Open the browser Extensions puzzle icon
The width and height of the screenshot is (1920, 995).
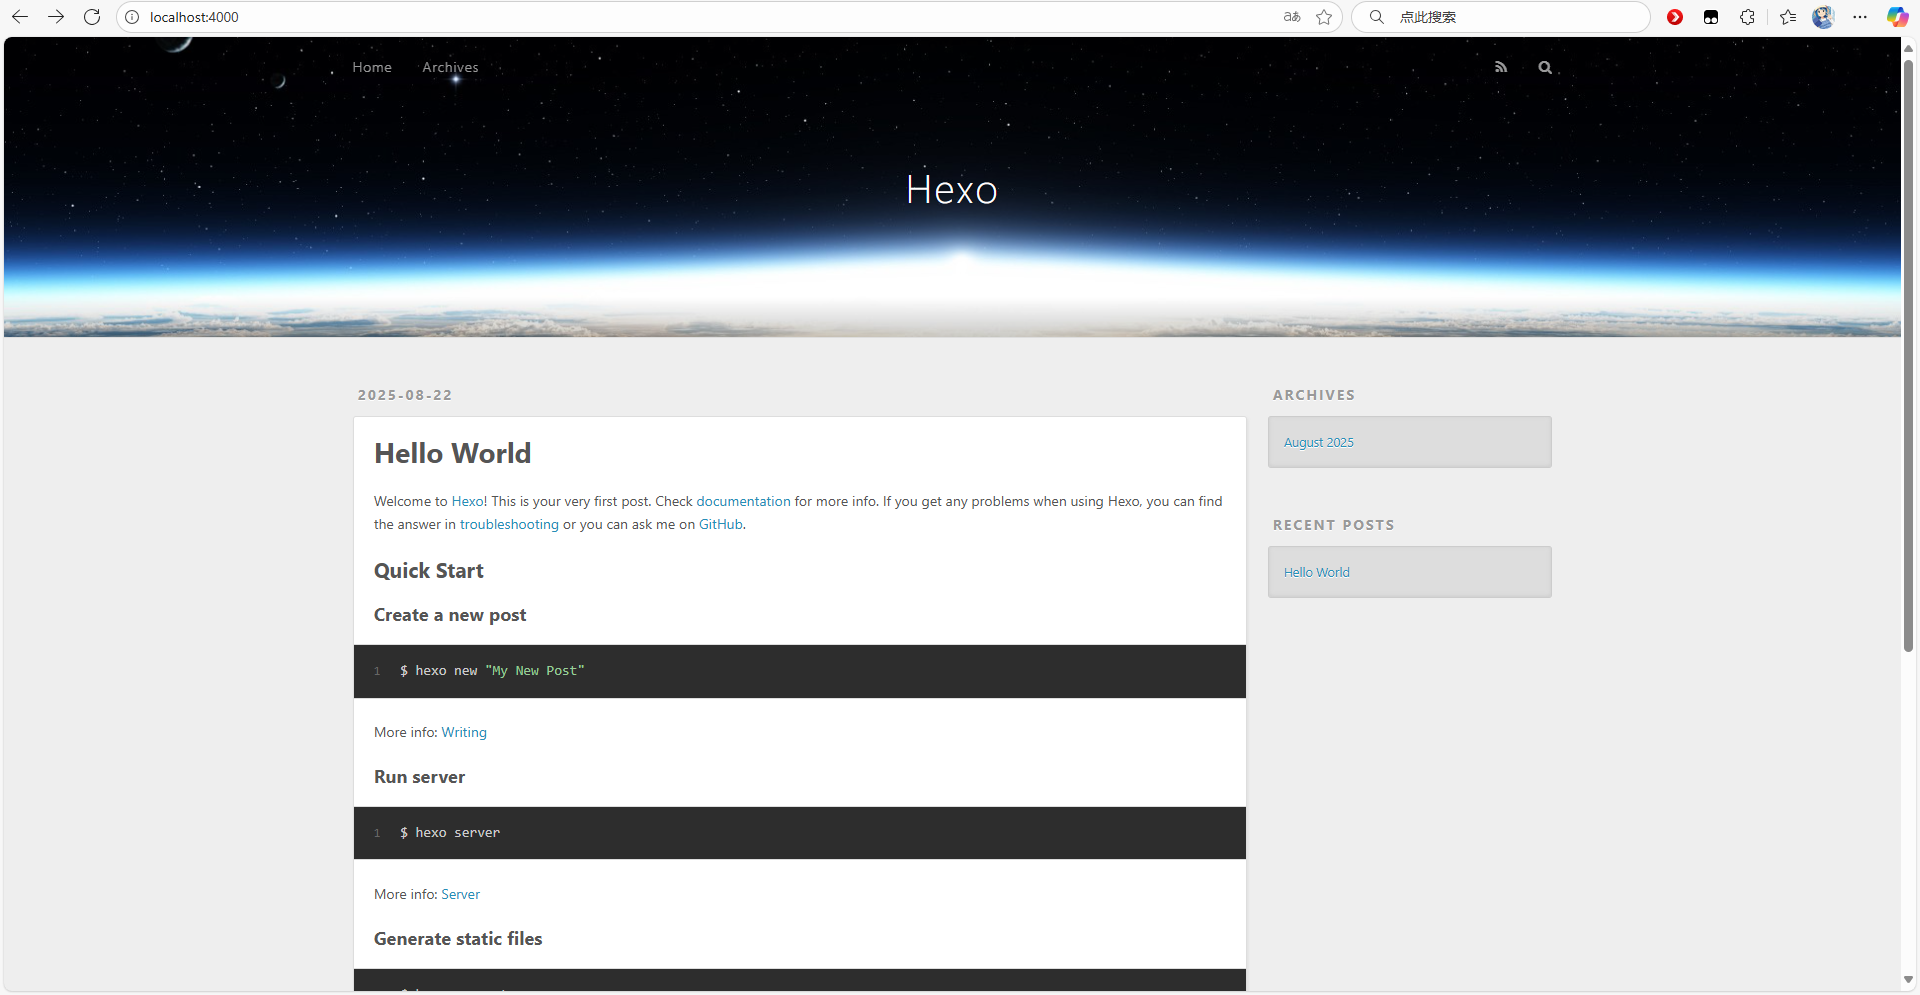(1747, 17)
